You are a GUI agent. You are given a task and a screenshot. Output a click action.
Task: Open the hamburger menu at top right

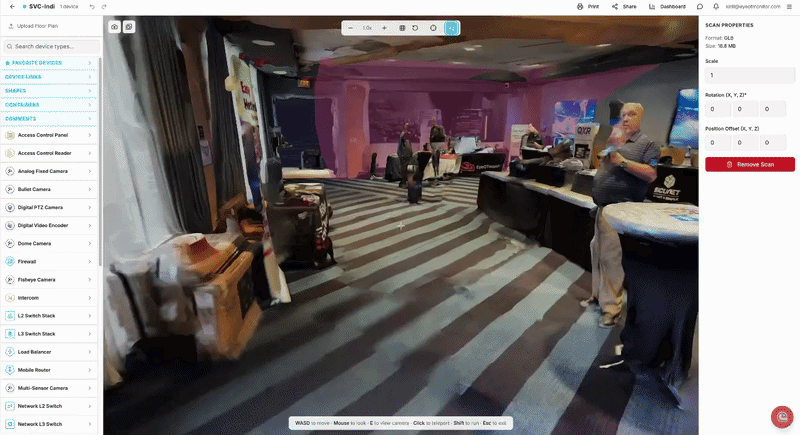(789, 7)
